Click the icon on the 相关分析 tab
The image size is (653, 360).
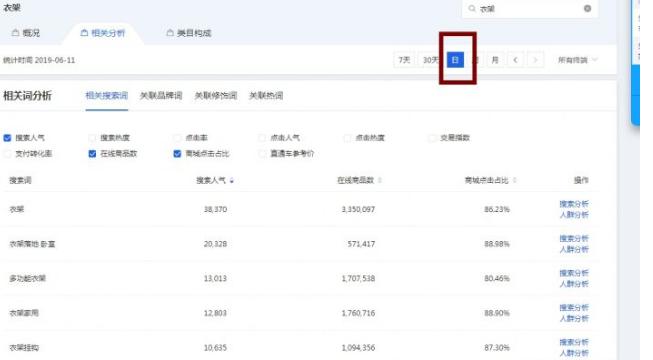pos(84,32)
